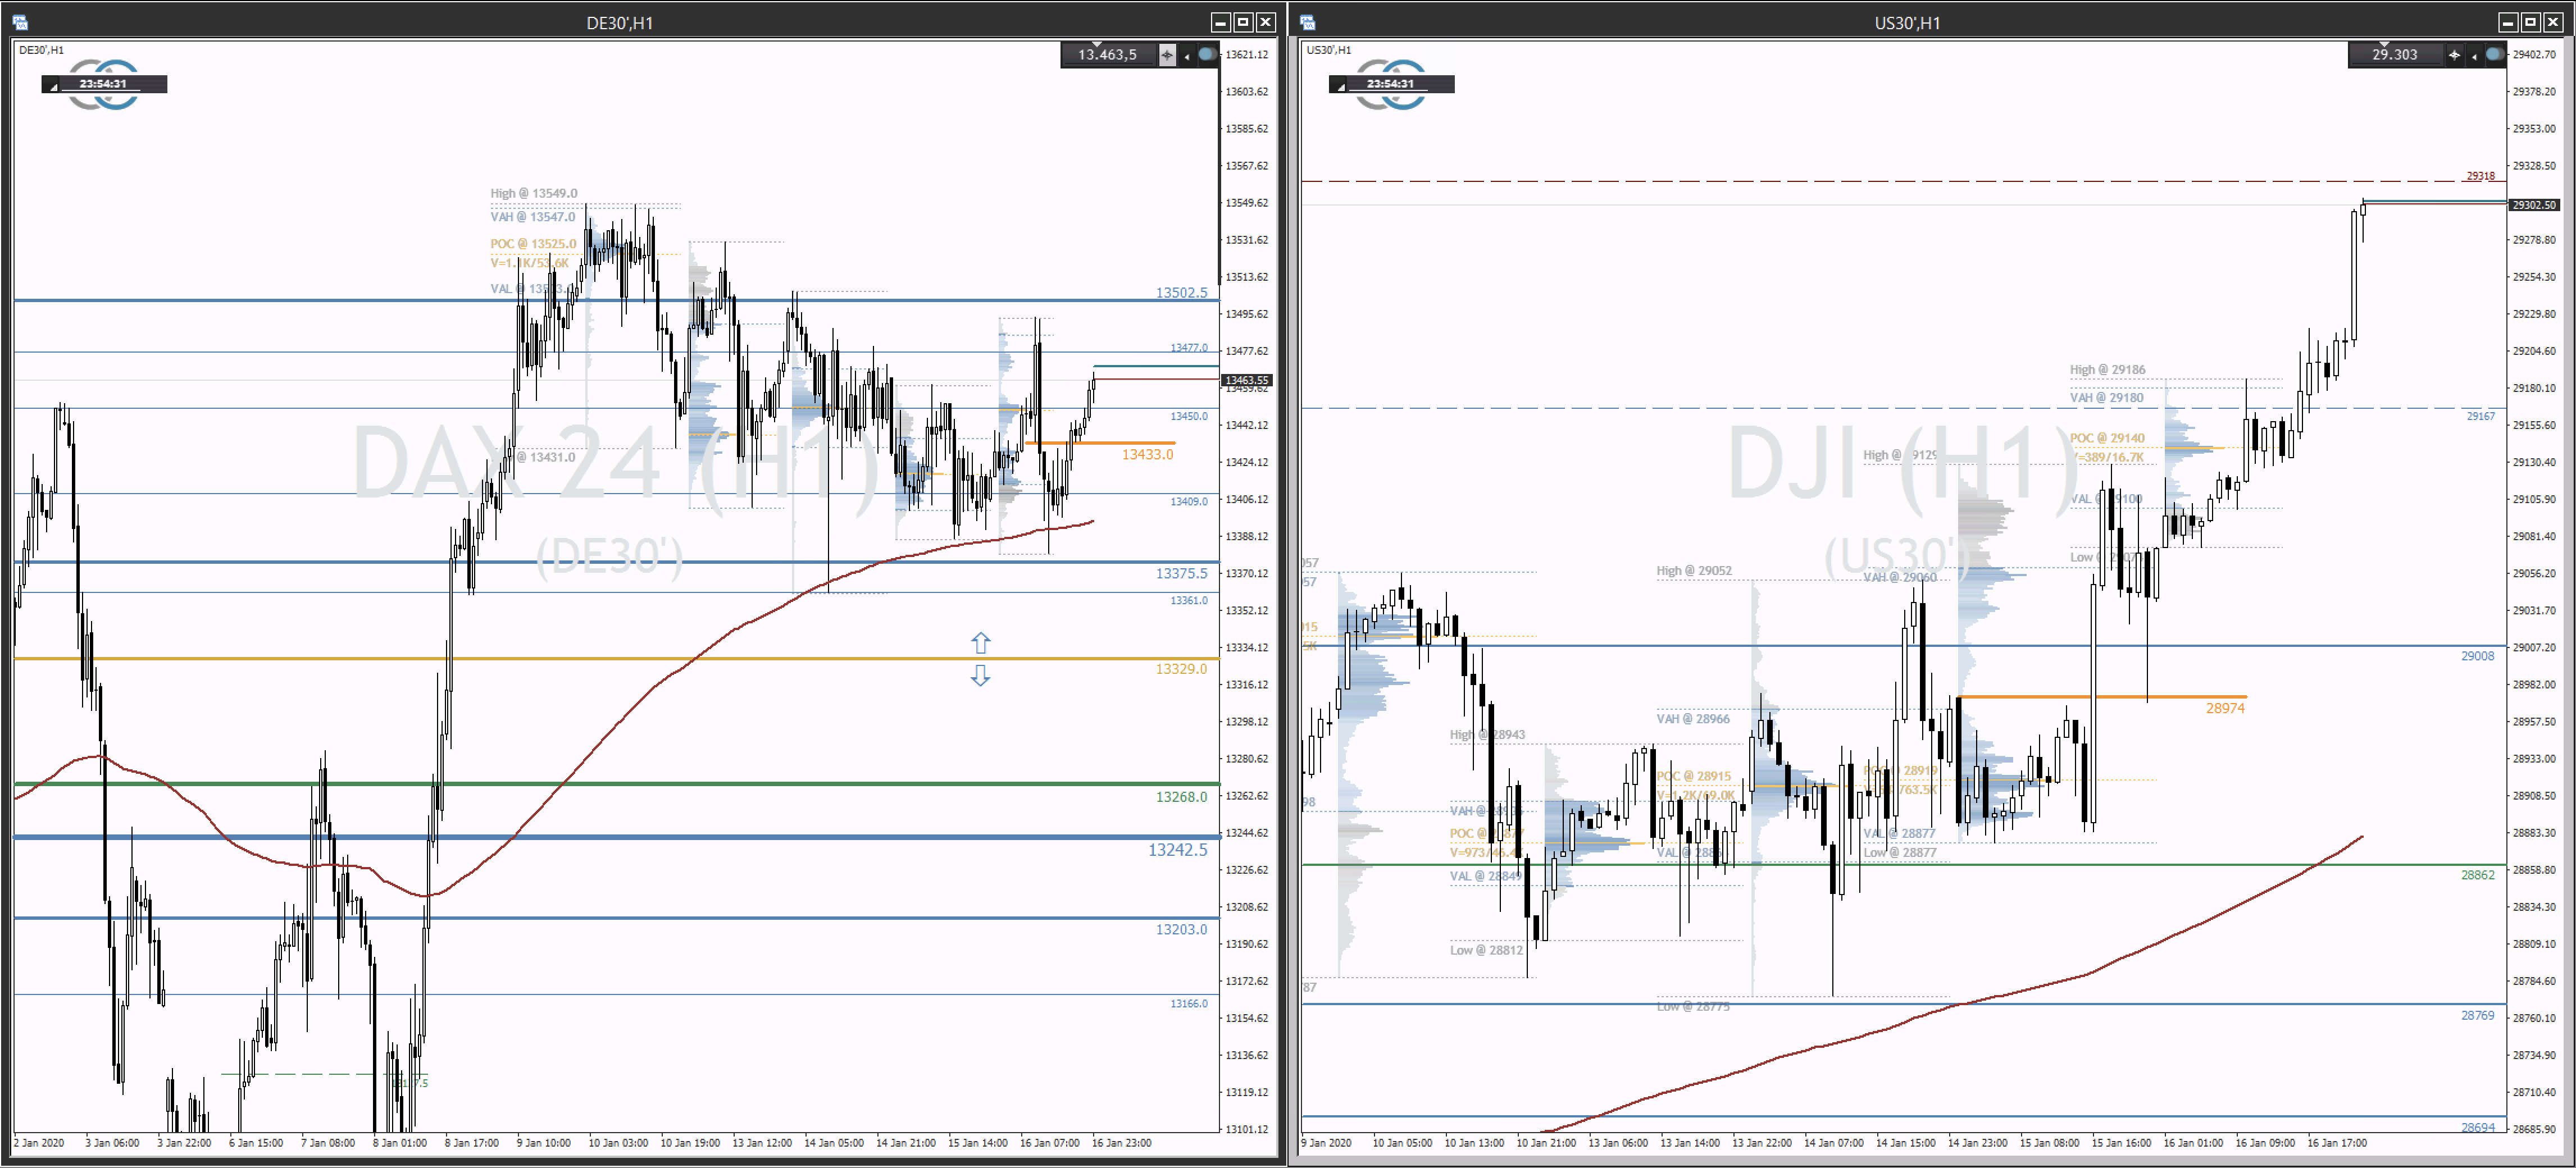Select High @ 13549.0 profile label
Image resolution: width=2576 pixels, height=1168 pixels.
[534, 193]
